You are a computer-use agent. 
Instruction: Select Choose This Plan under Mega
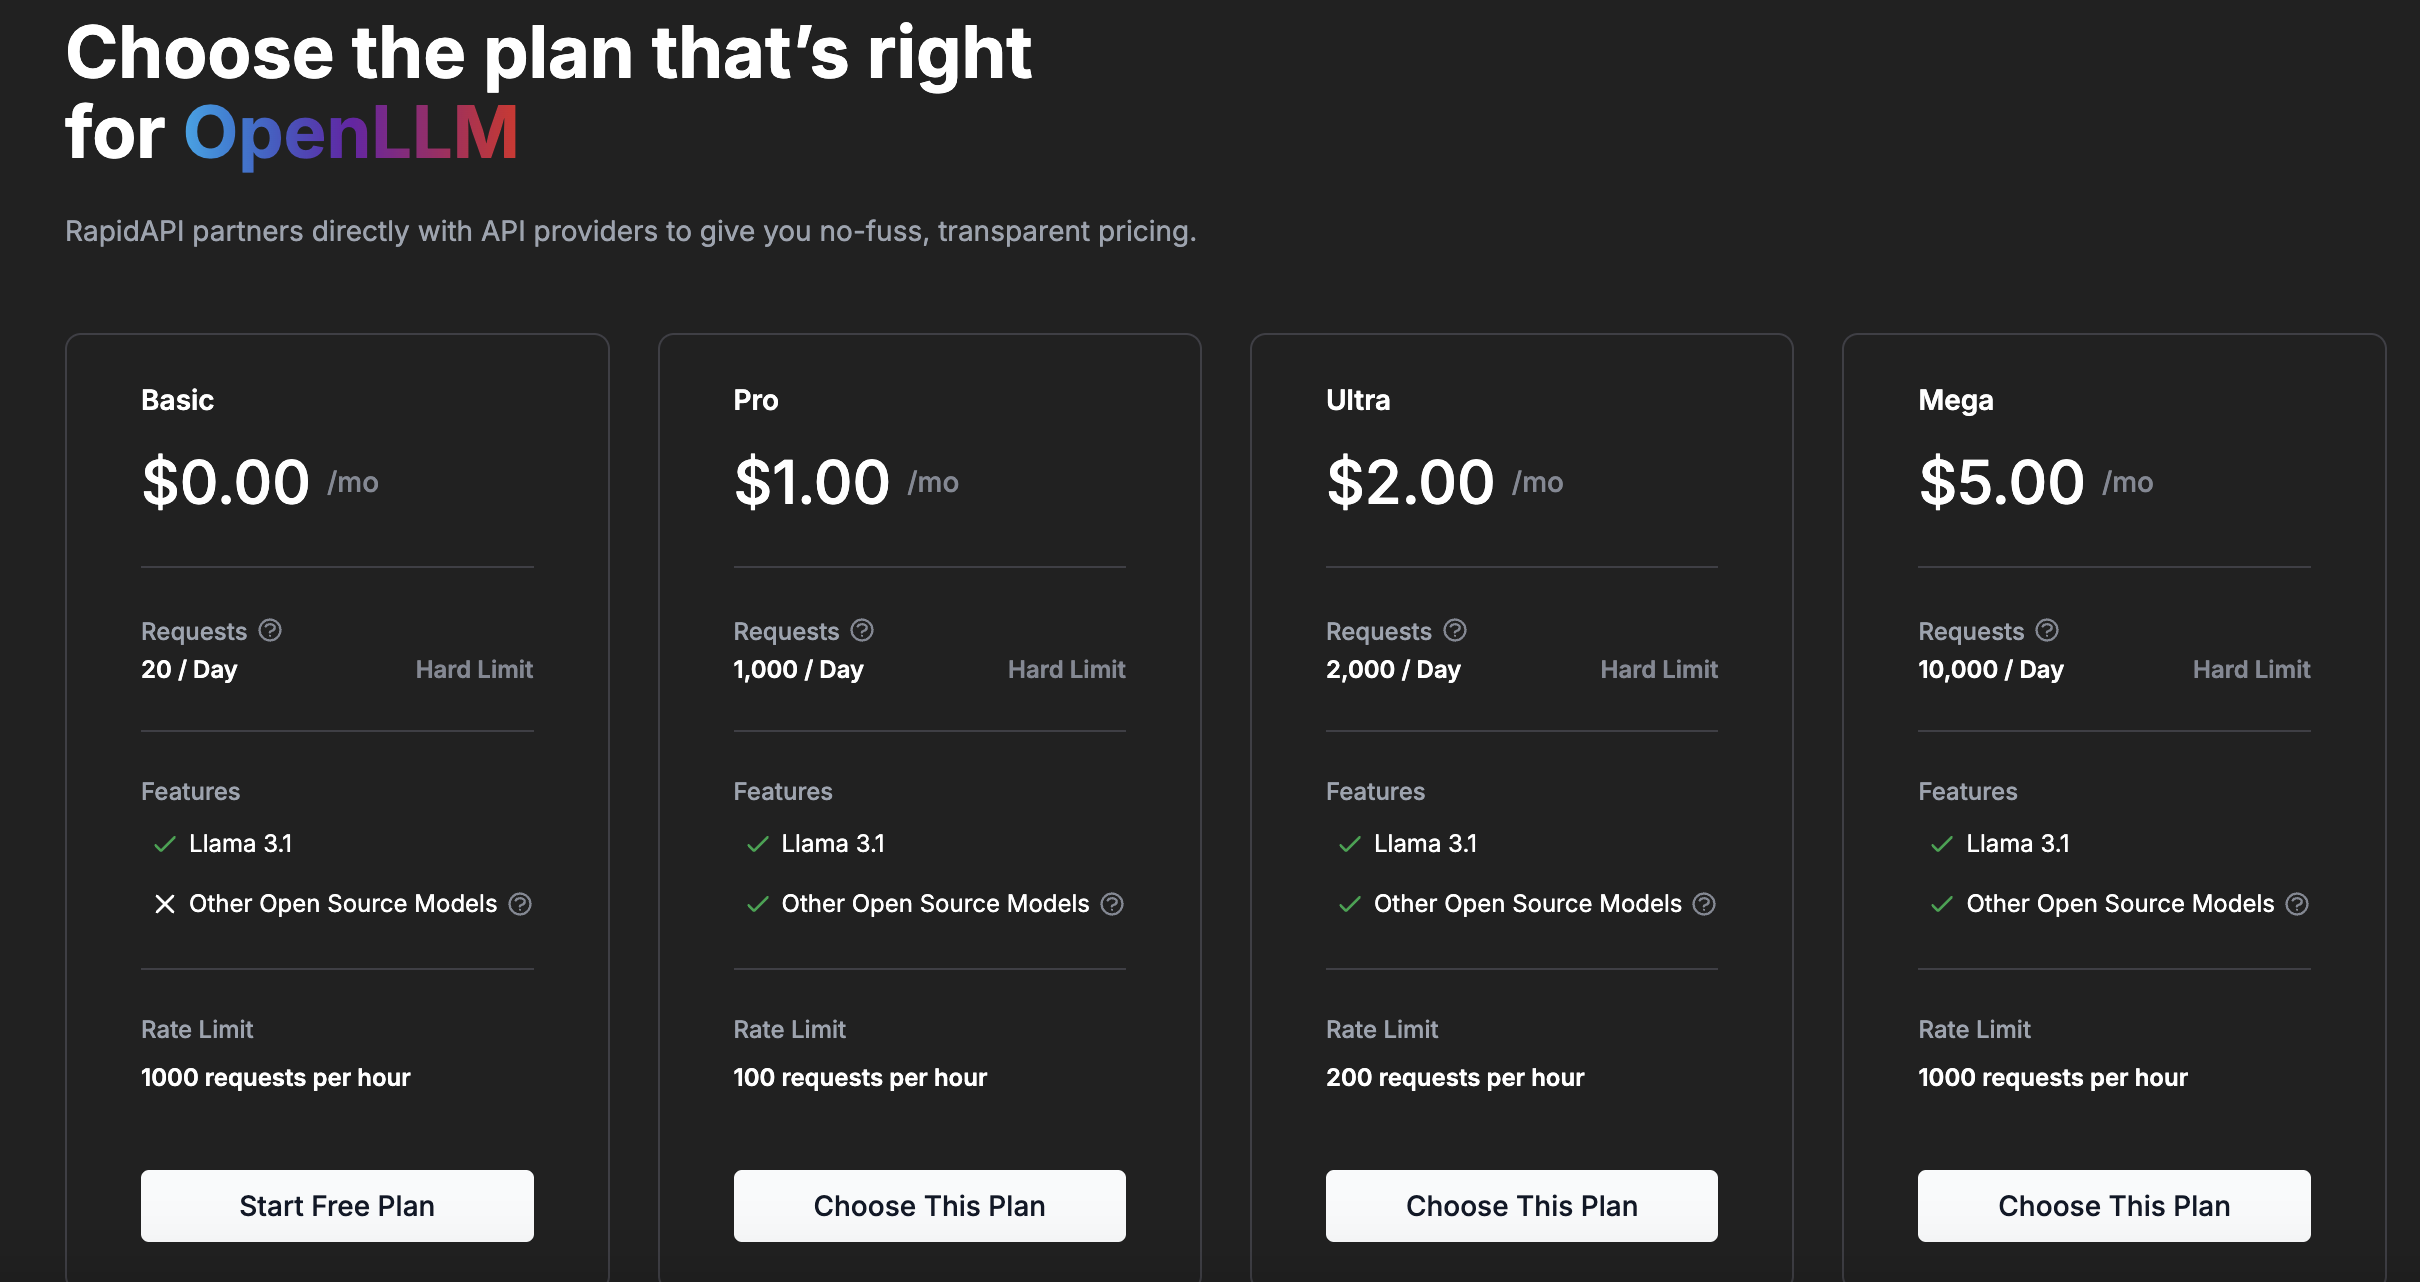(x=2113, y=1205)
